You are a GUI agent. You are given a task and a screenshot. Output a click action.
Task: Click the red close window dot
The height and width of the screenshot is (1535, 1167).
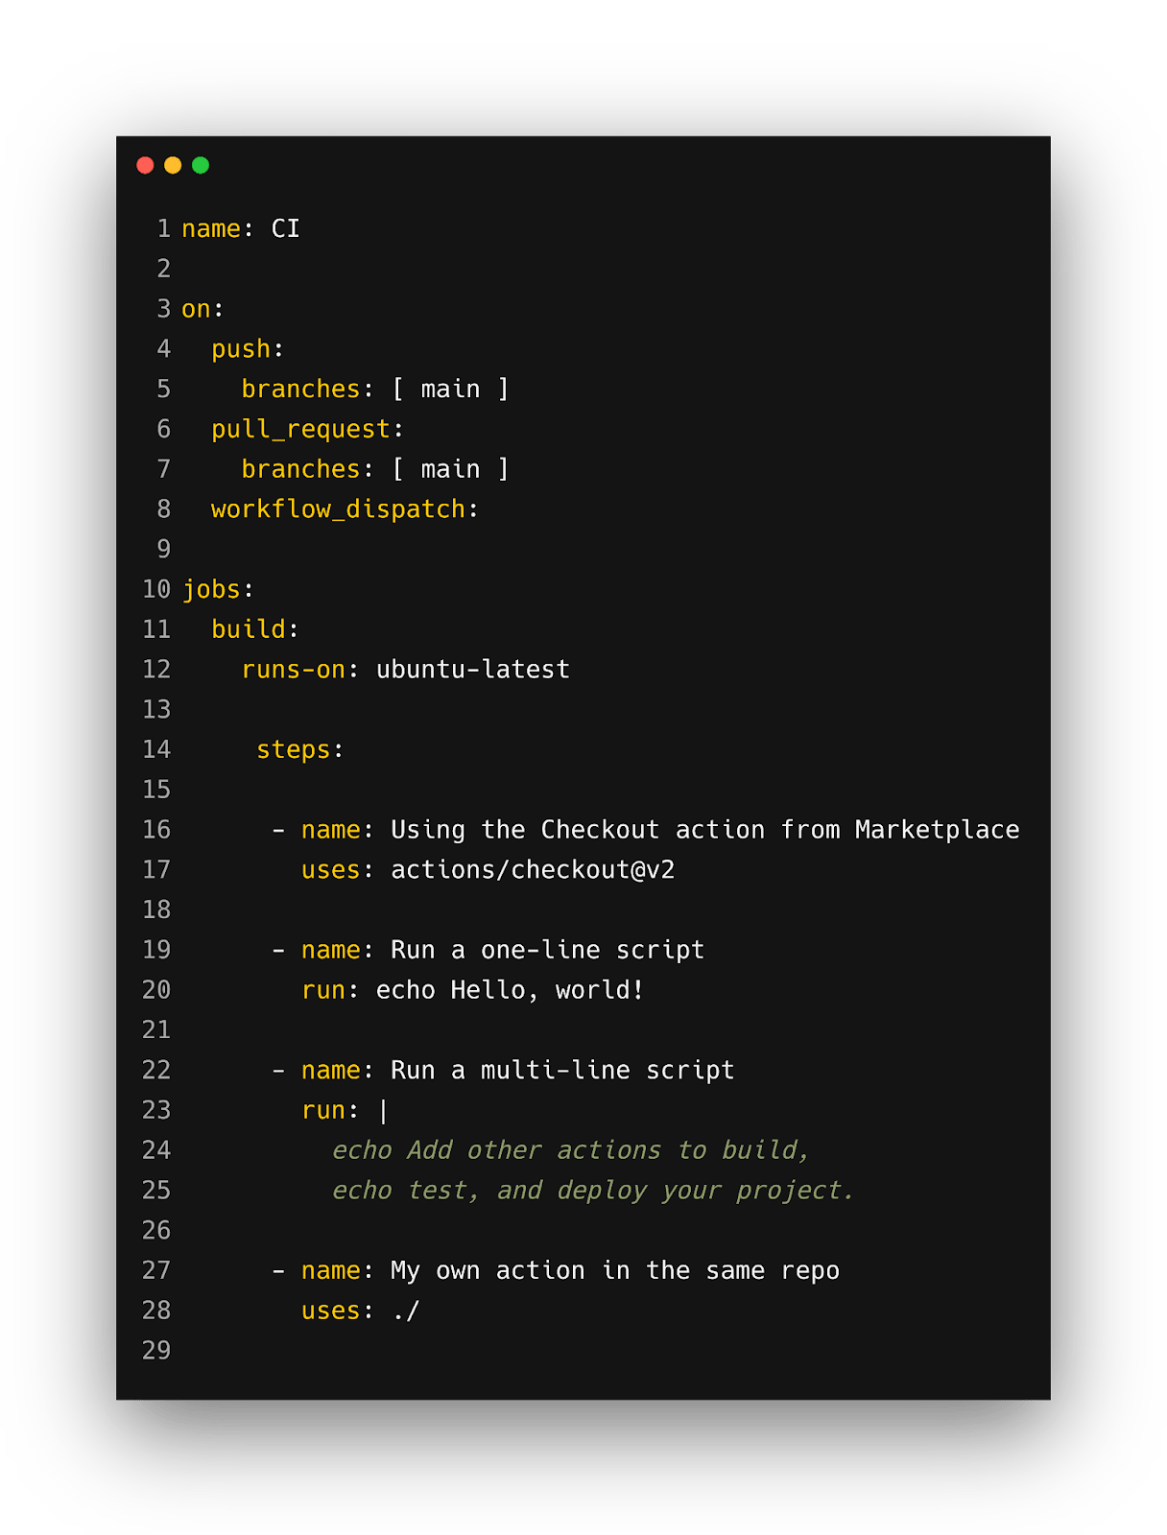pyautogui.click(x=145, y=165)
